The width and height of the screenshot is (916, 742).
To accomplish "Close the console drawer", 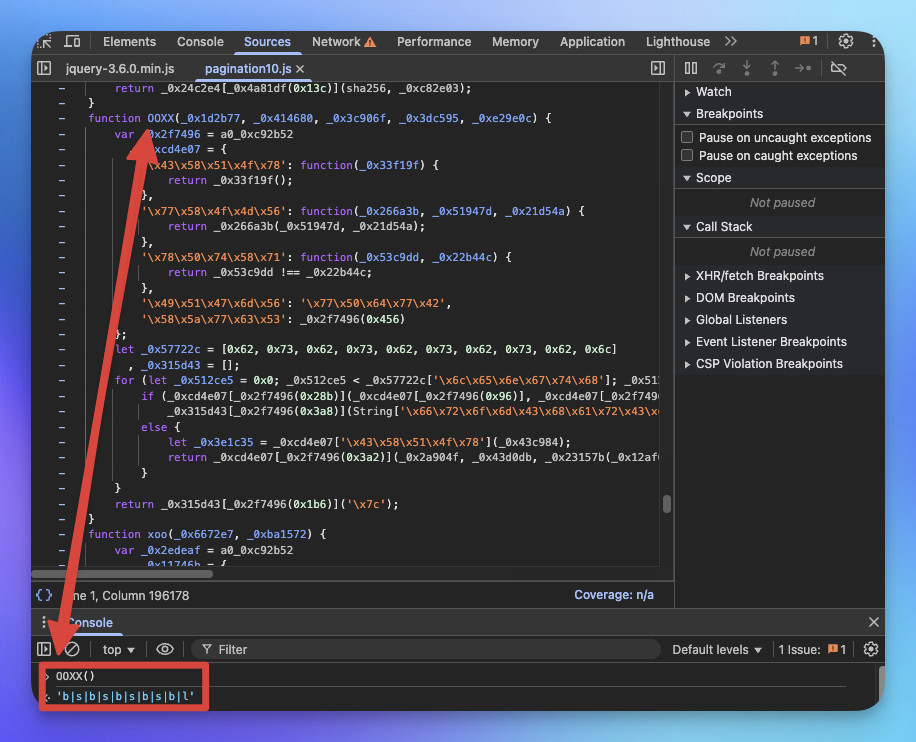I will pyautogui.click(x=873, y=622).
